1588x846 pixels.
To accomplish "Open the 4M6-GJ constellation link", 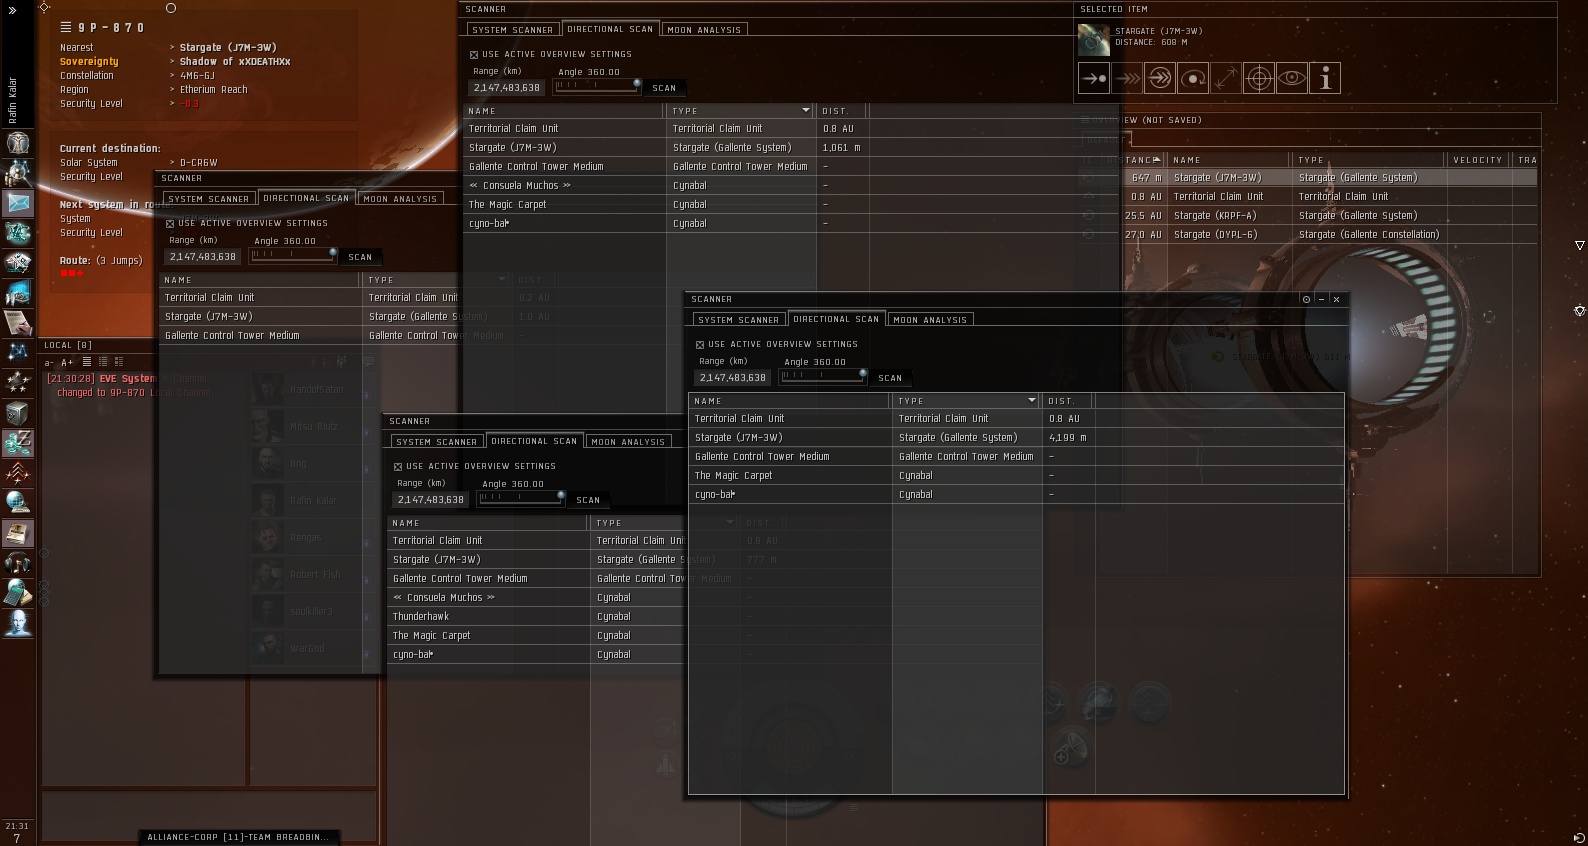I will point(197,75).
